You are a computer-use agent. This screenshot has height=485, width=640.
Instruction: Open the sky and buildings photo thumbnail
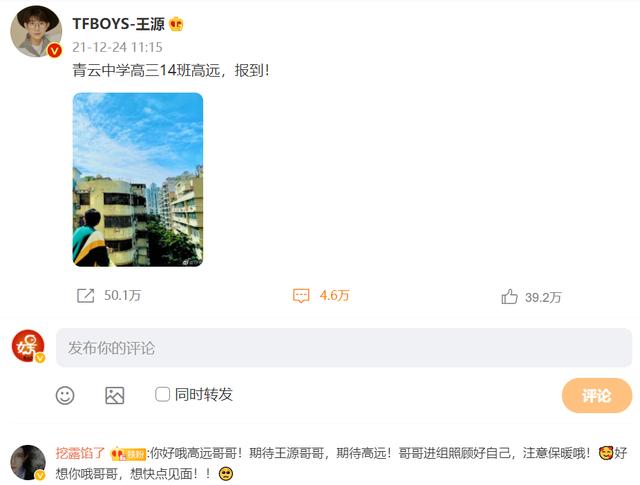138,180
